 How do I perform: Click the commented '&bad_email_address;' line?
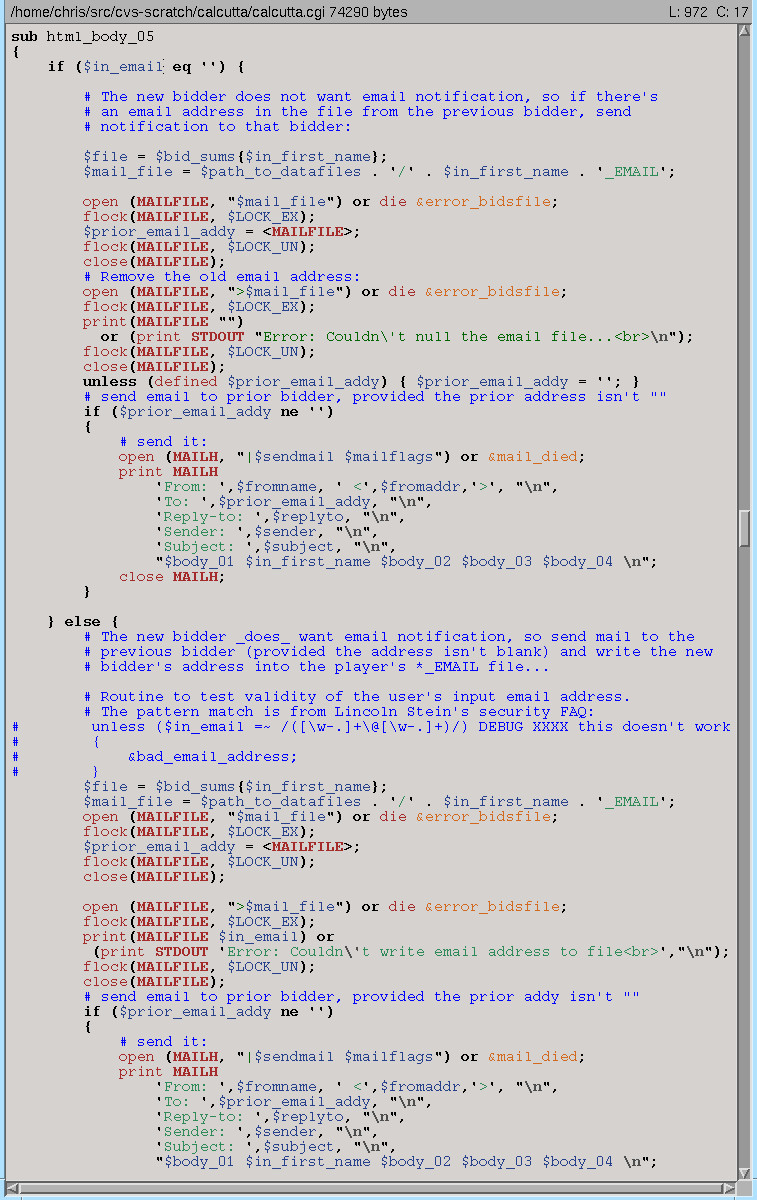212,756
